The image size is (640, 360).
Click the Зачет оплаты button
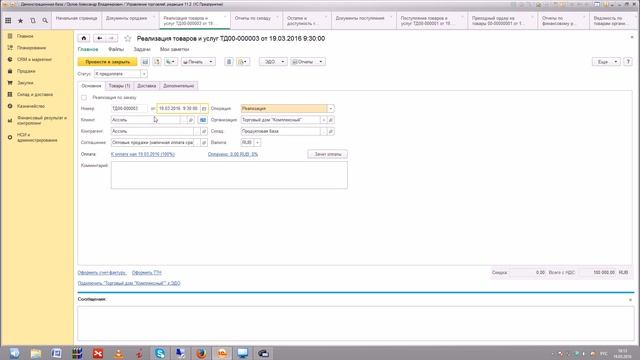[327, 154]
